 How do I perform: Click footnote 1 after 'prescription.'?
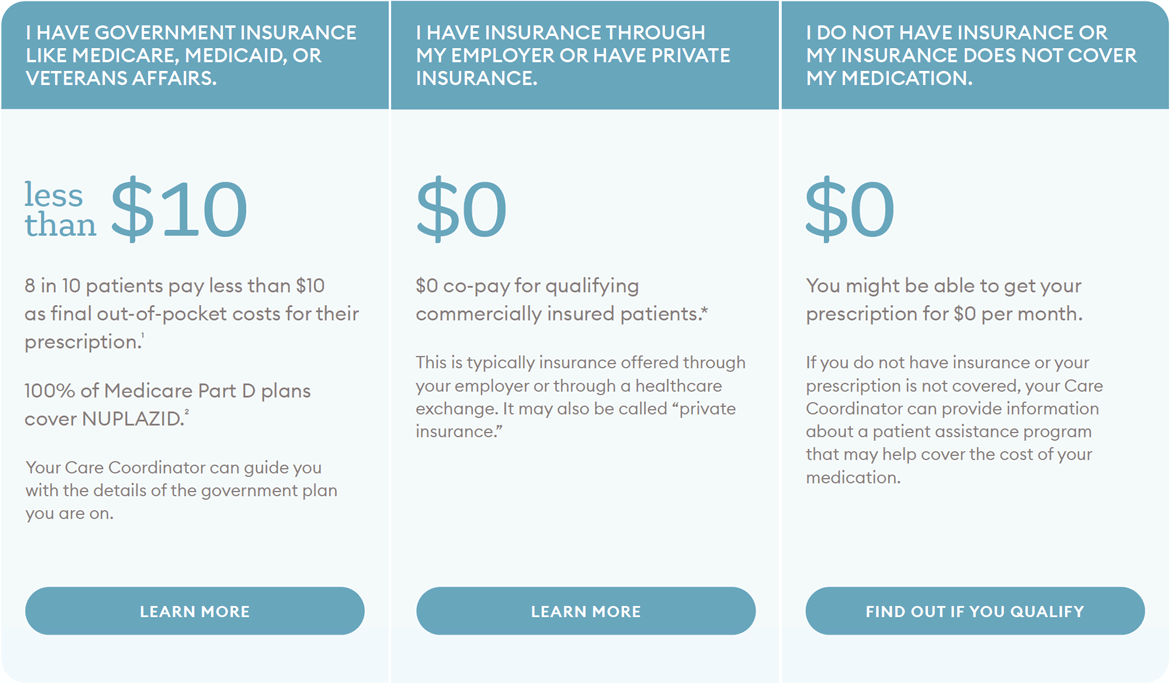pos(143,336)
